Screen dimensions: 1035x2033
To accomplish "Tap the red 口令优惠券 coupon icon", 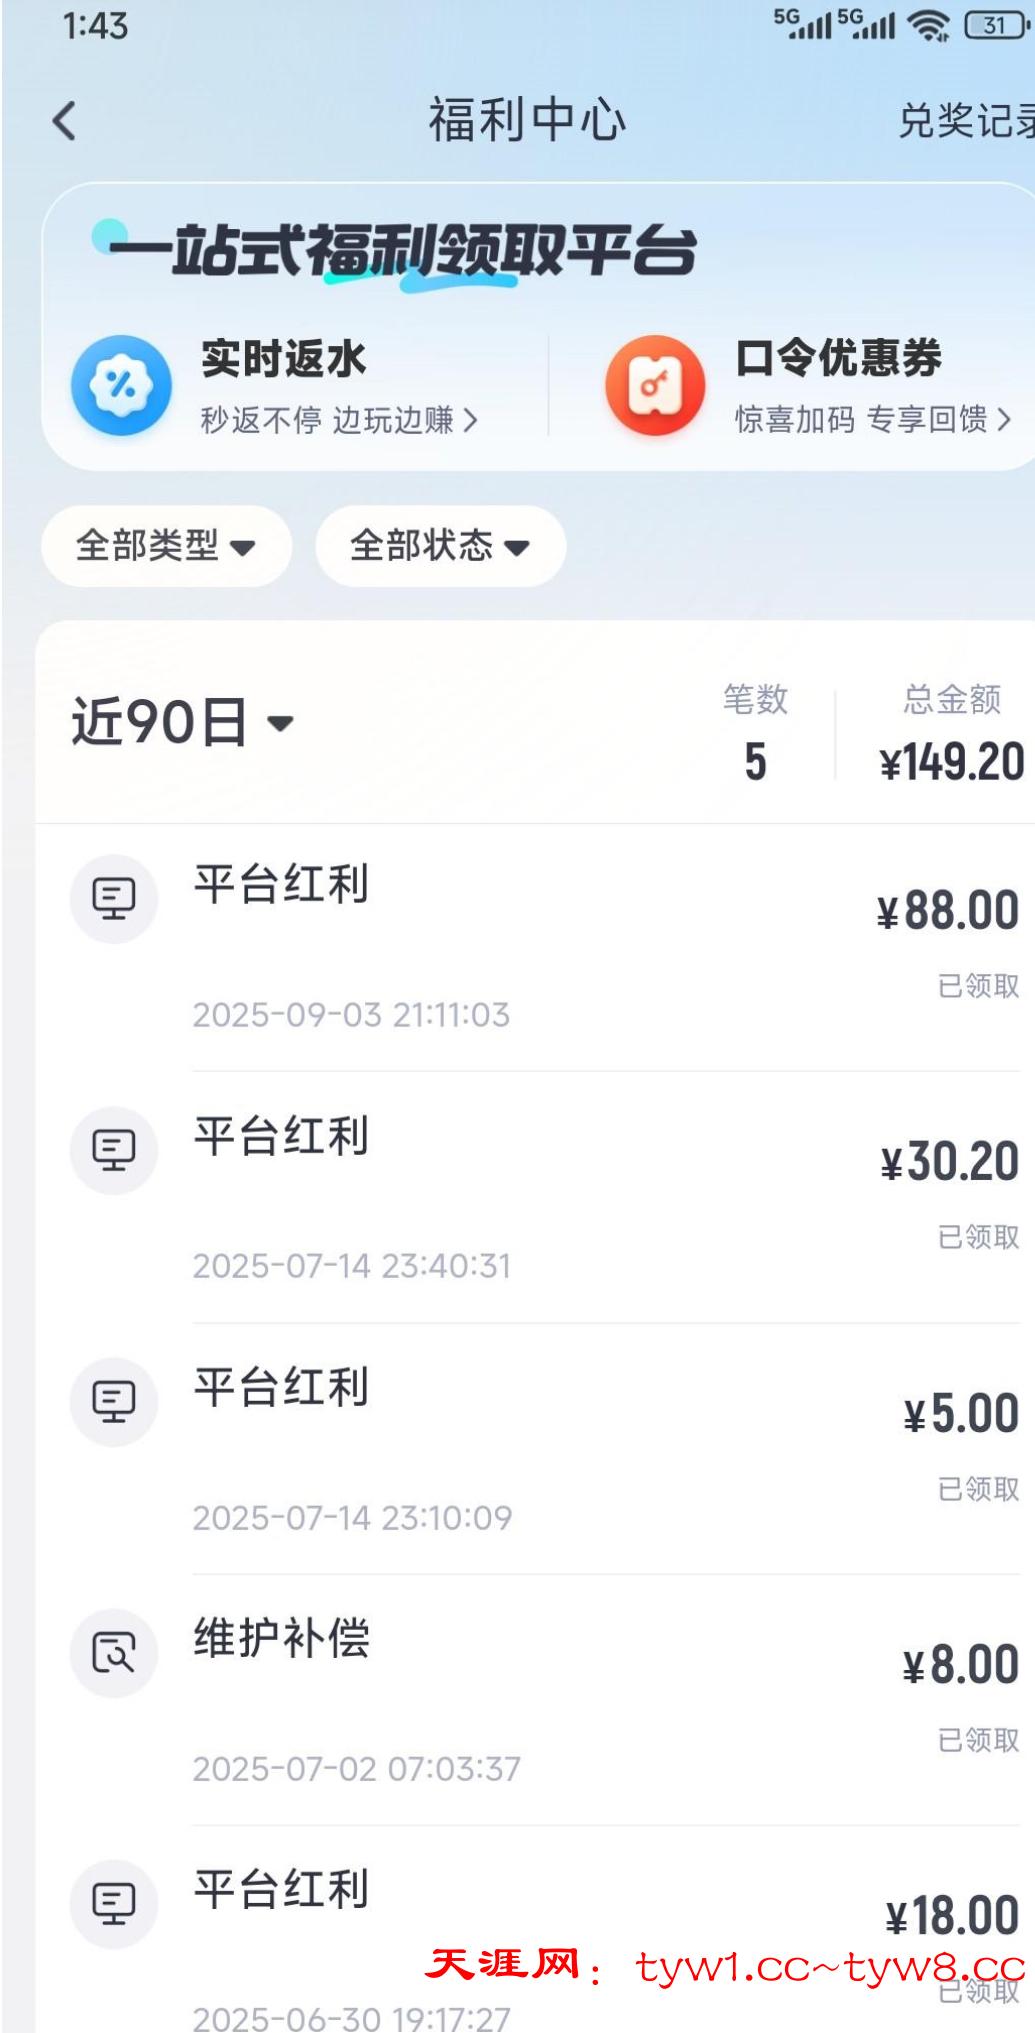I will (655, 385).
